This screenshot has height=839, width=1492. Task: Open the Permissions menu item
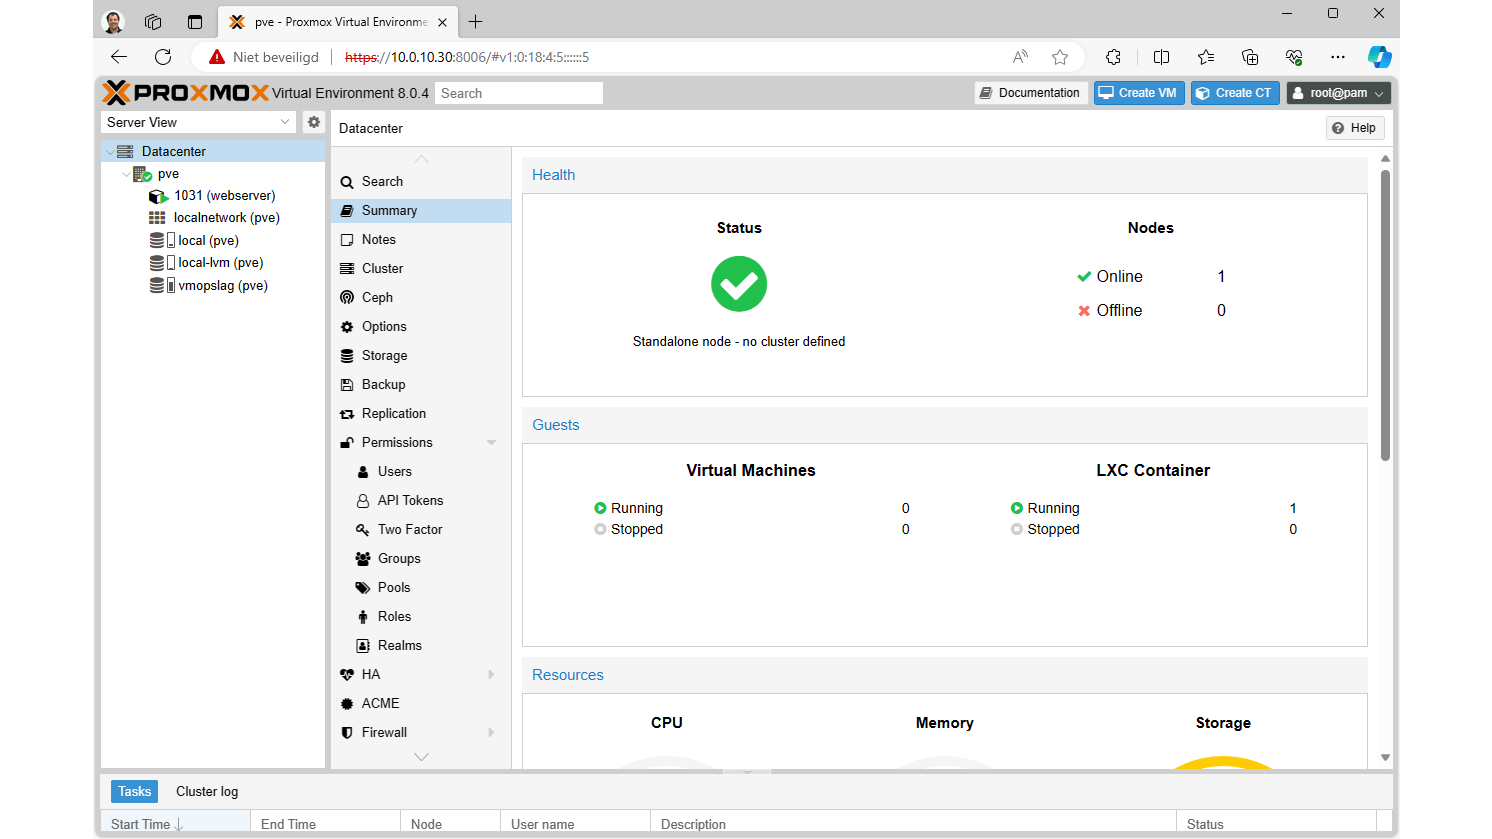point(420,443)
